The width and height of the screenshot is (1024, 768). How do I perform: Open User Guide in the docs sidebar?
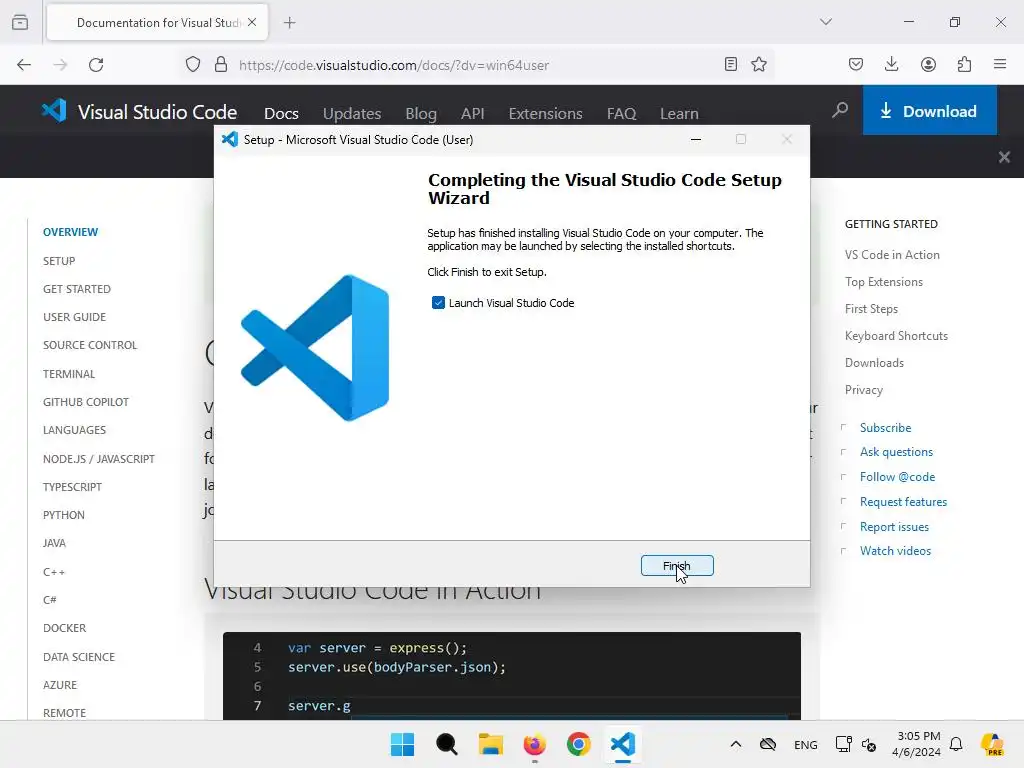pyautogui.click(x=74, y=317)
